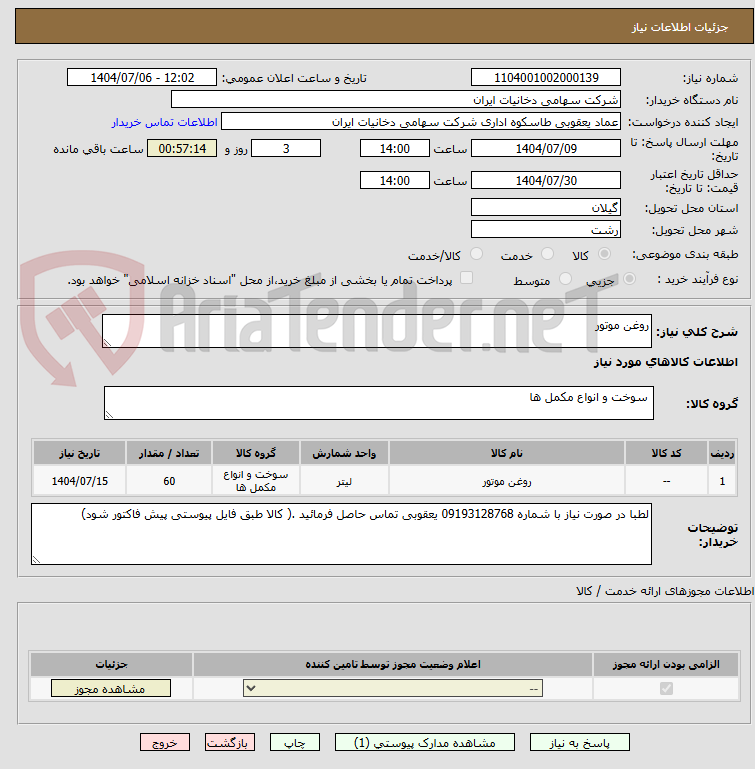The image size is (755, 769).
Task: Open مشاهده مدارک پیوستی (1) attachments
Action: [x=425, y=743]
